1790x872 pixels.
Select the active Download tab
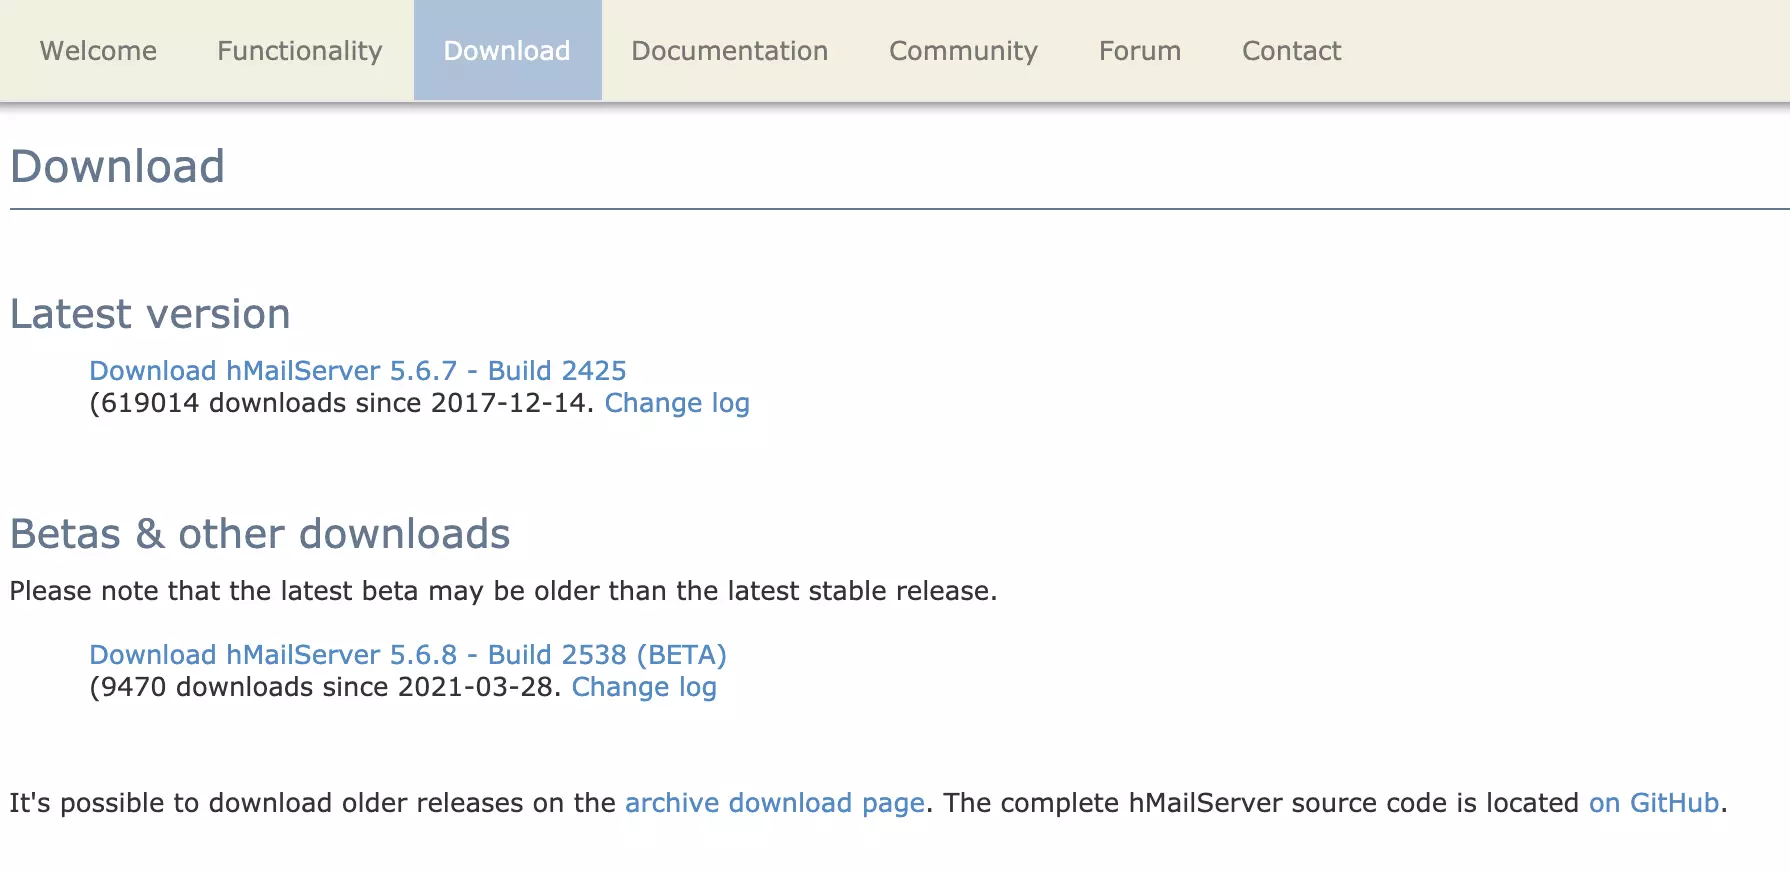pos(507,51)
